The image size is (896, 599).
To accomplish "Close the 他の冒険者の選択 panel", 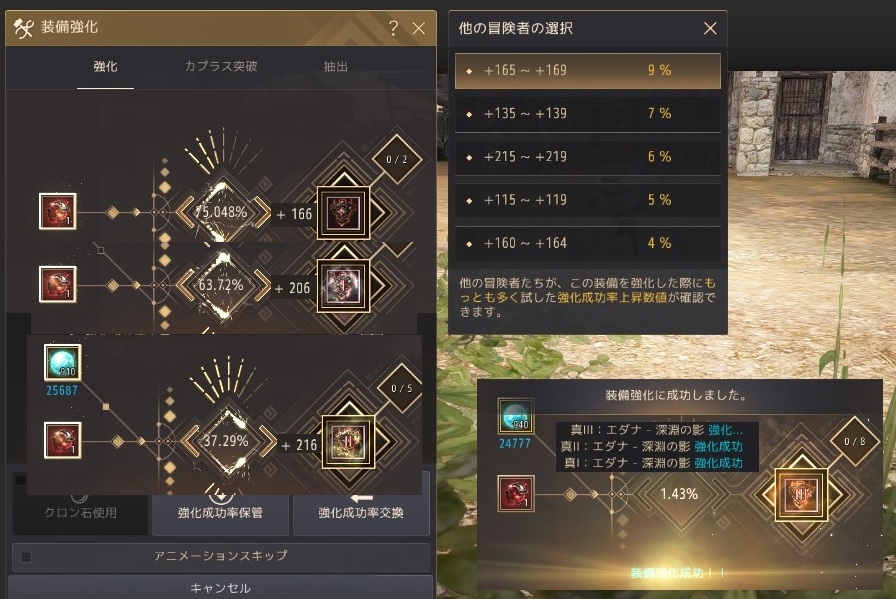I will (x=710, y=28).
